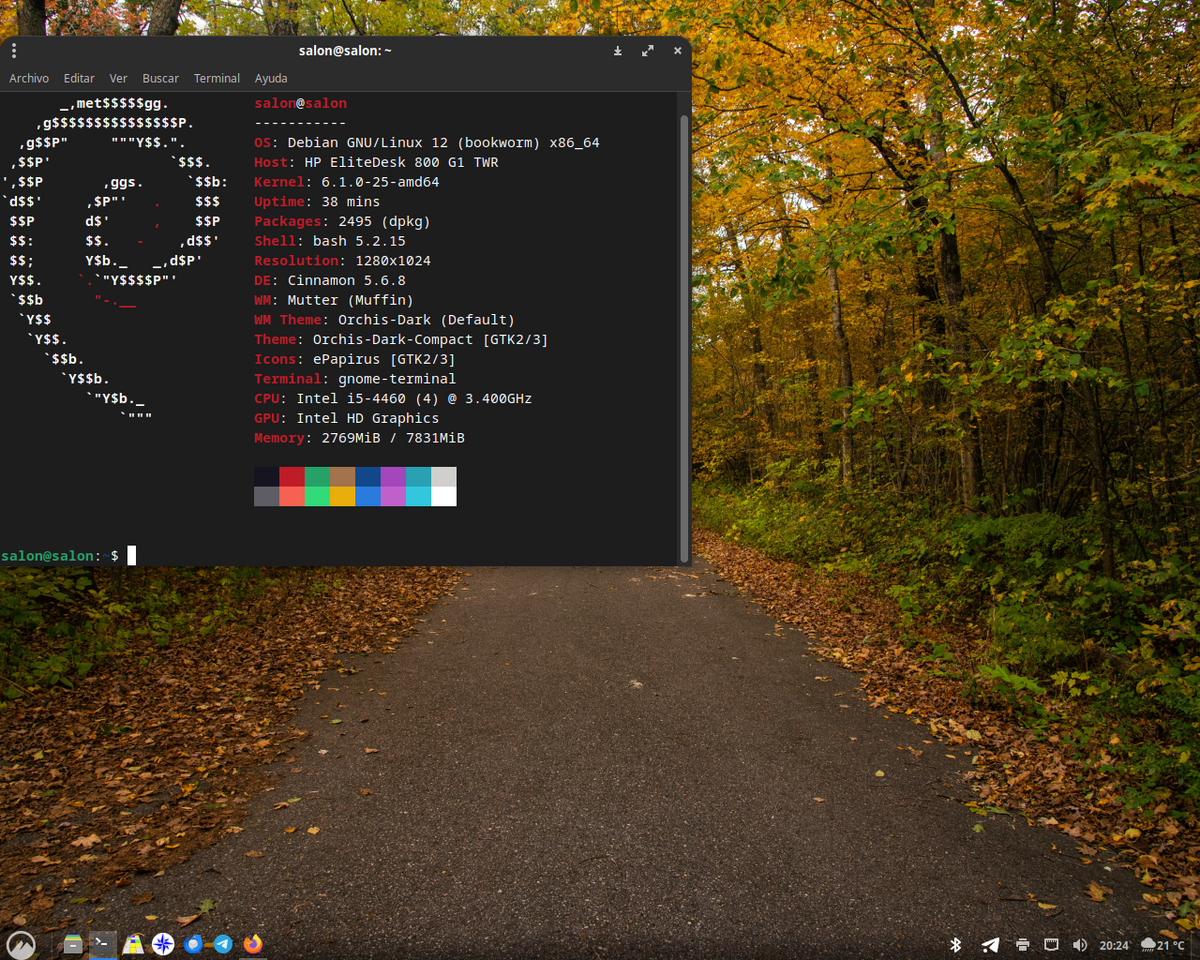Screen dimensions: 1200x960
Task: Open the blue compass star app
Action: coord(163,944)
